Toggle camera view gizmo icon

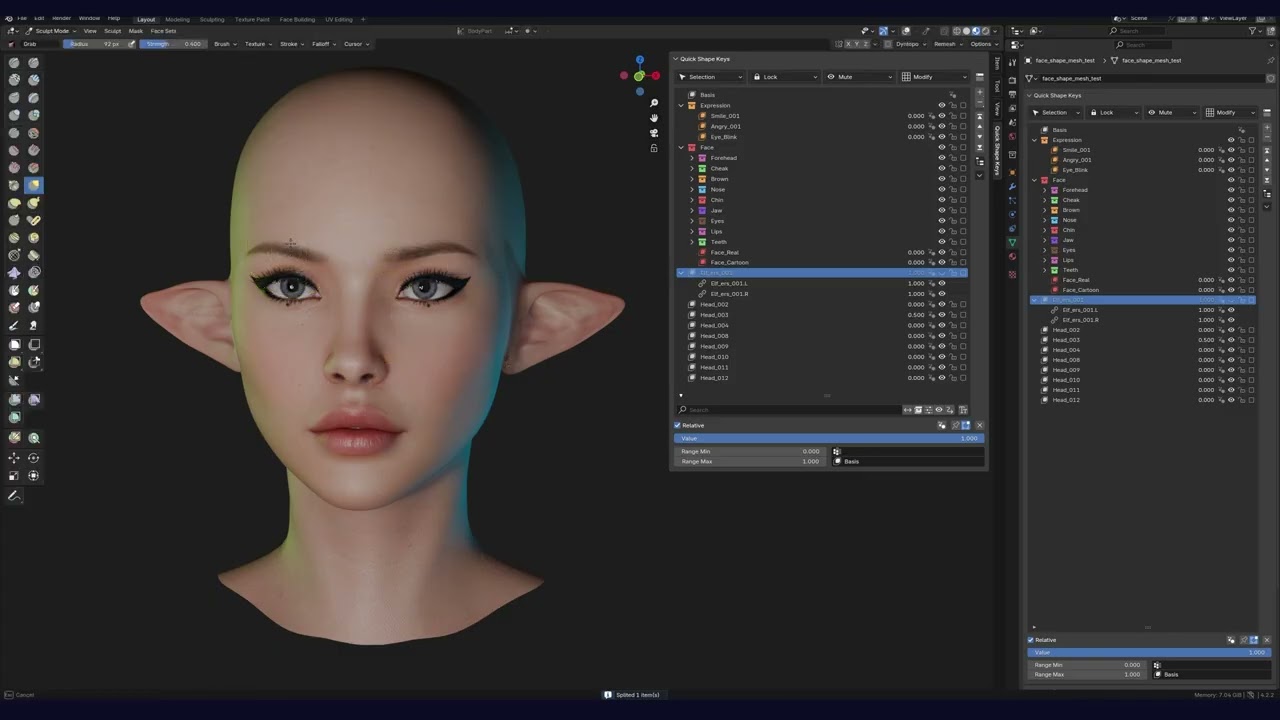[x=654, y=133]
